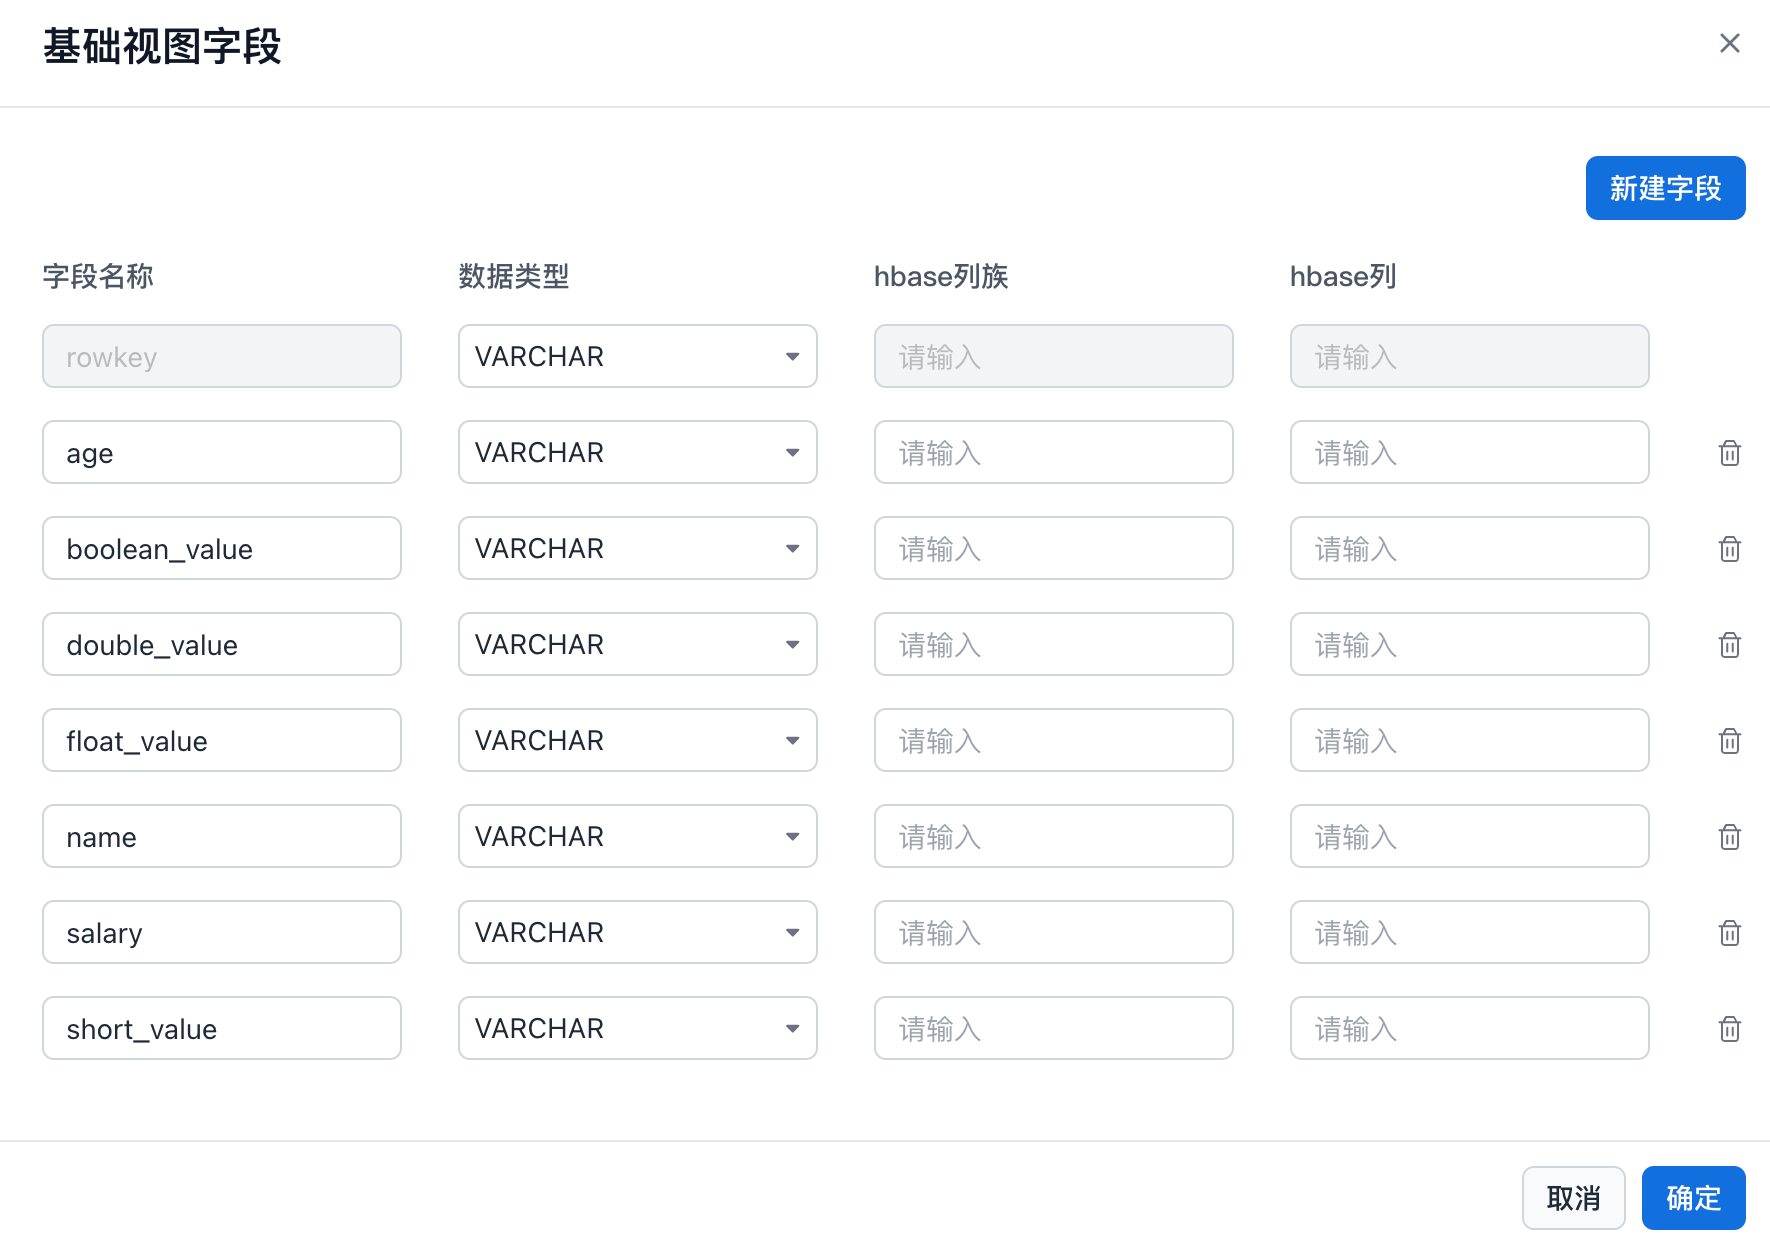The height and width of the screenshot is (1242, 1770).
Task: Select data type dropdown for name row
Action: point(637,836)
